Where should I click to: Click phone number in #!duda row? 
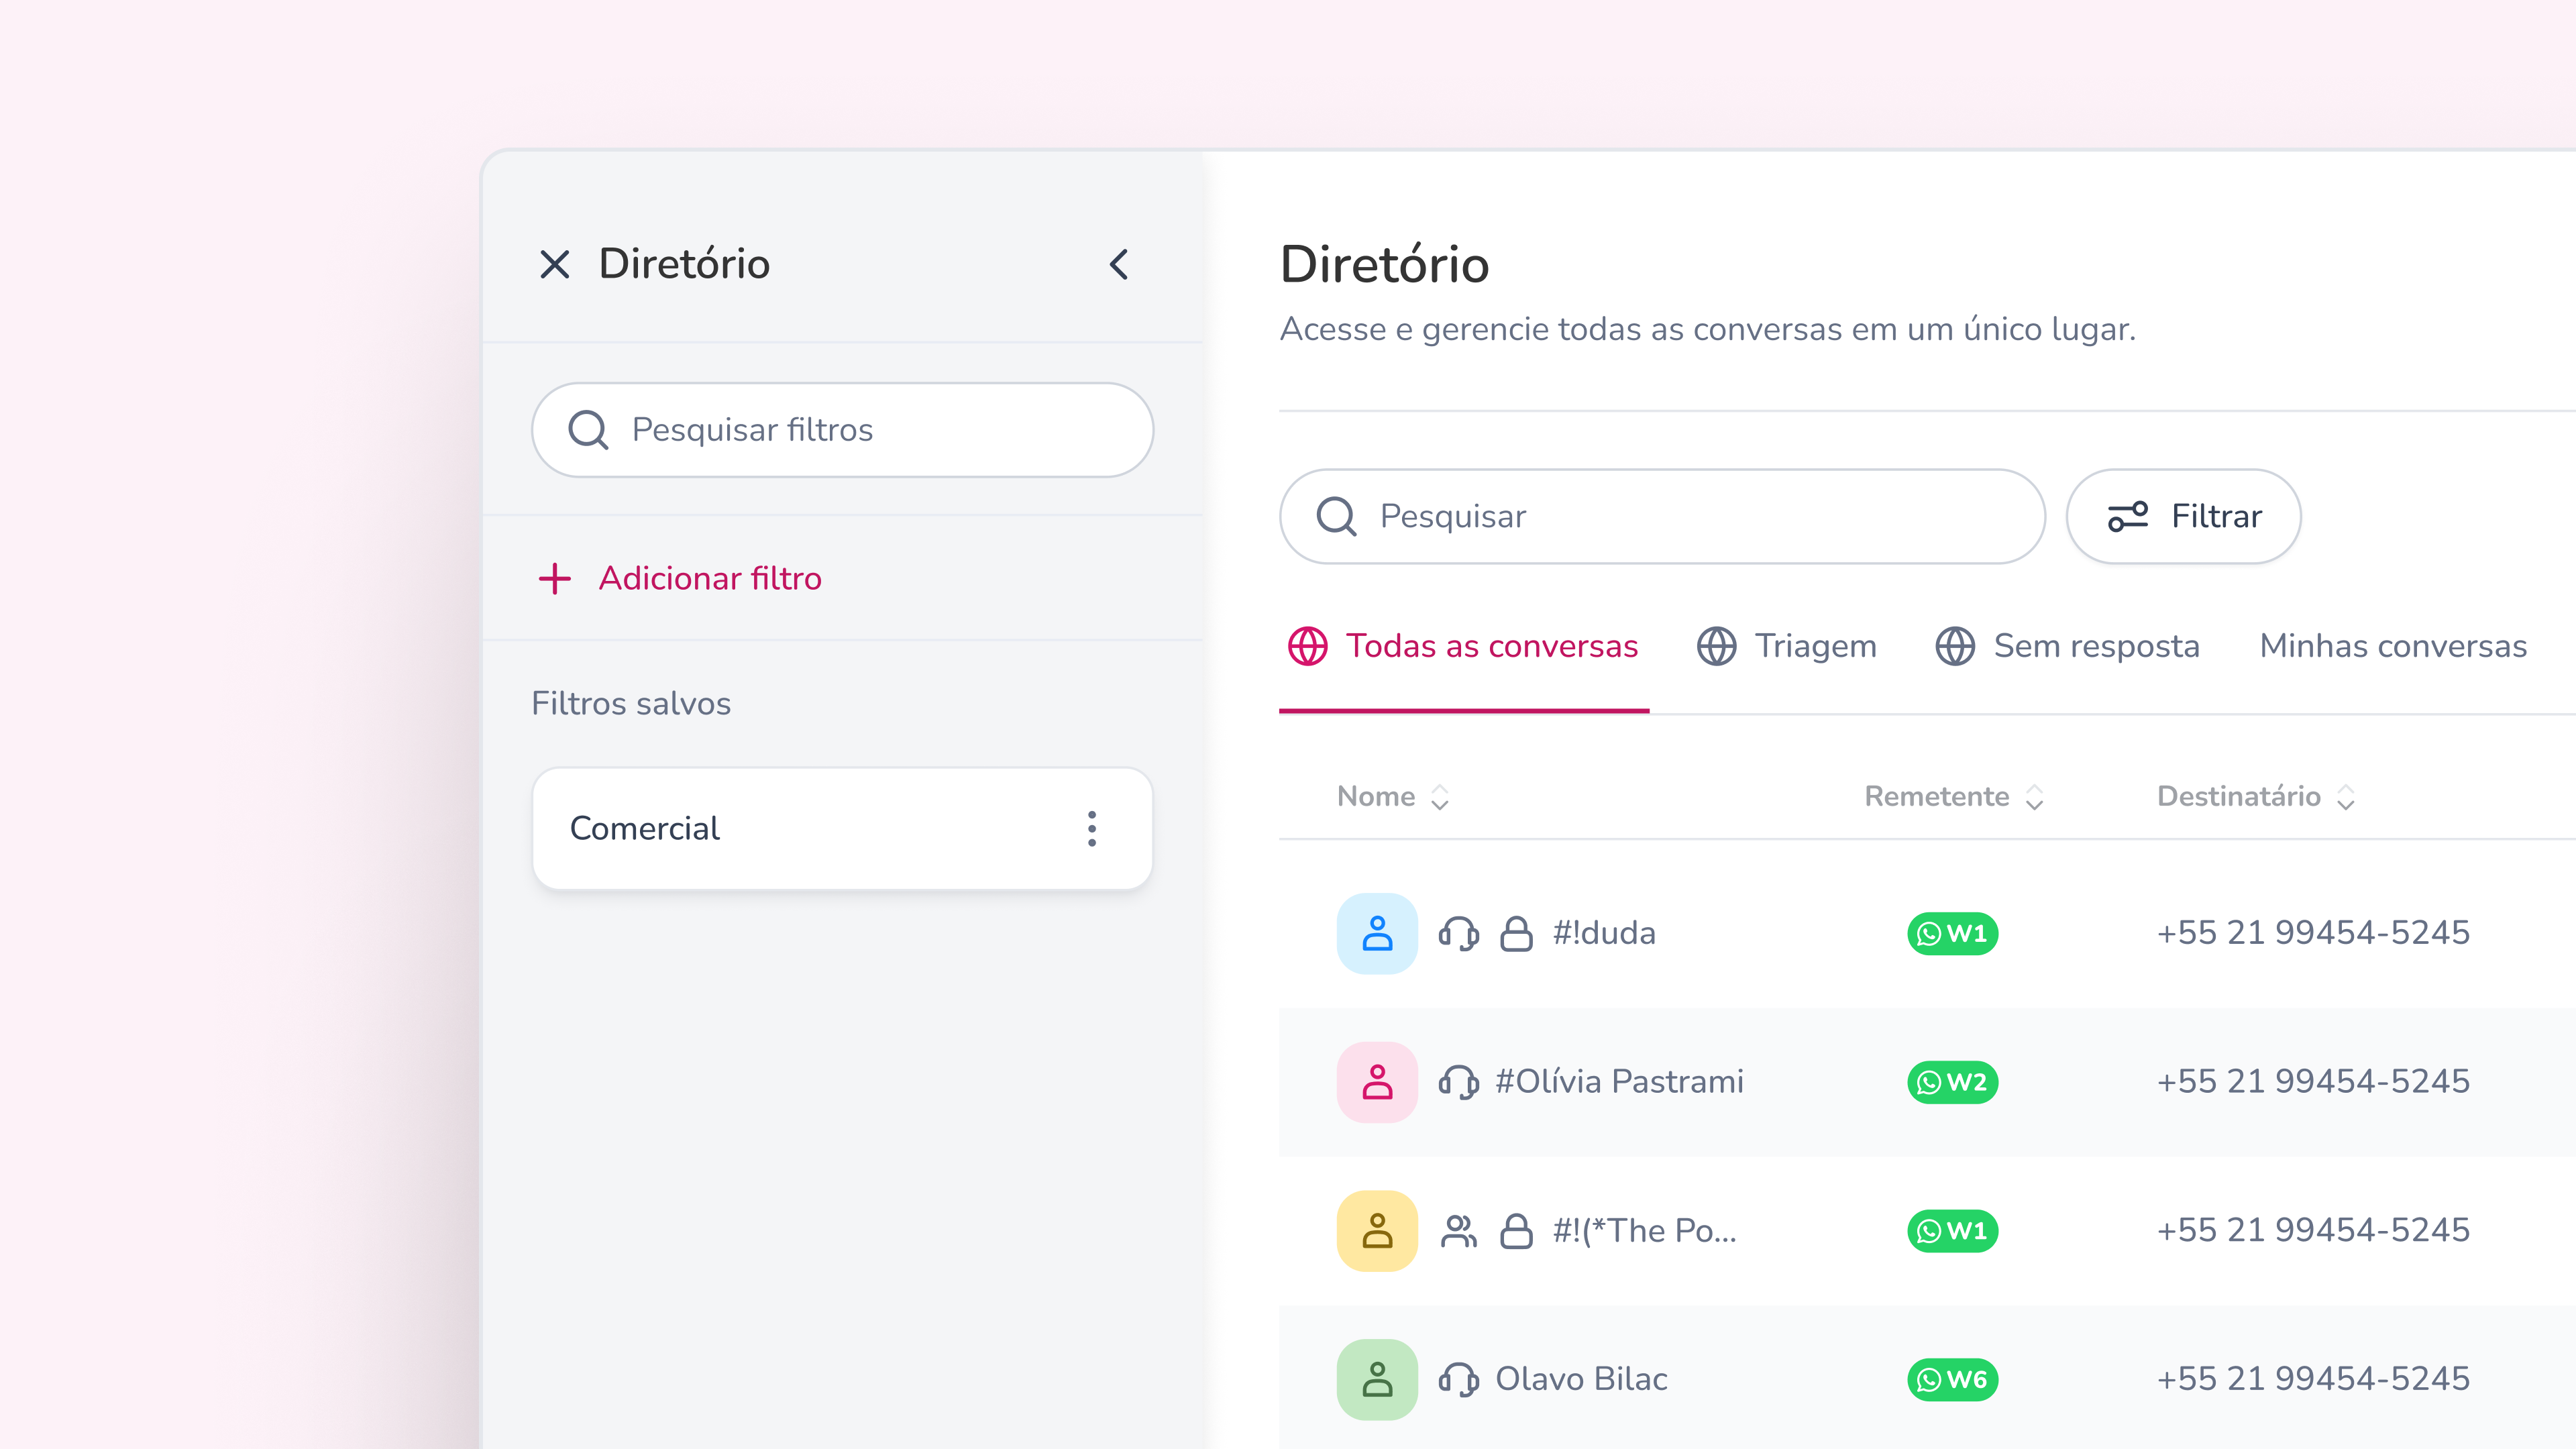[2313, 933]
